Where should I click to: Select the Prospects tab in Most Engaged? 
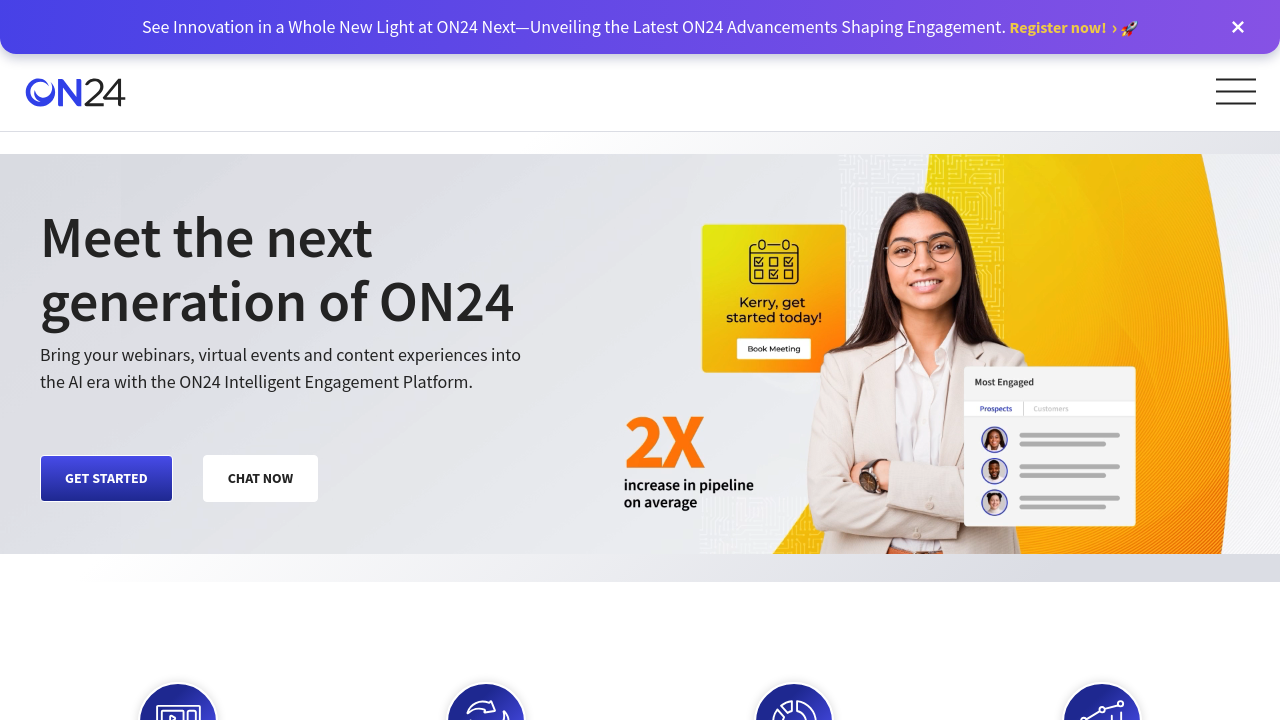995,409
